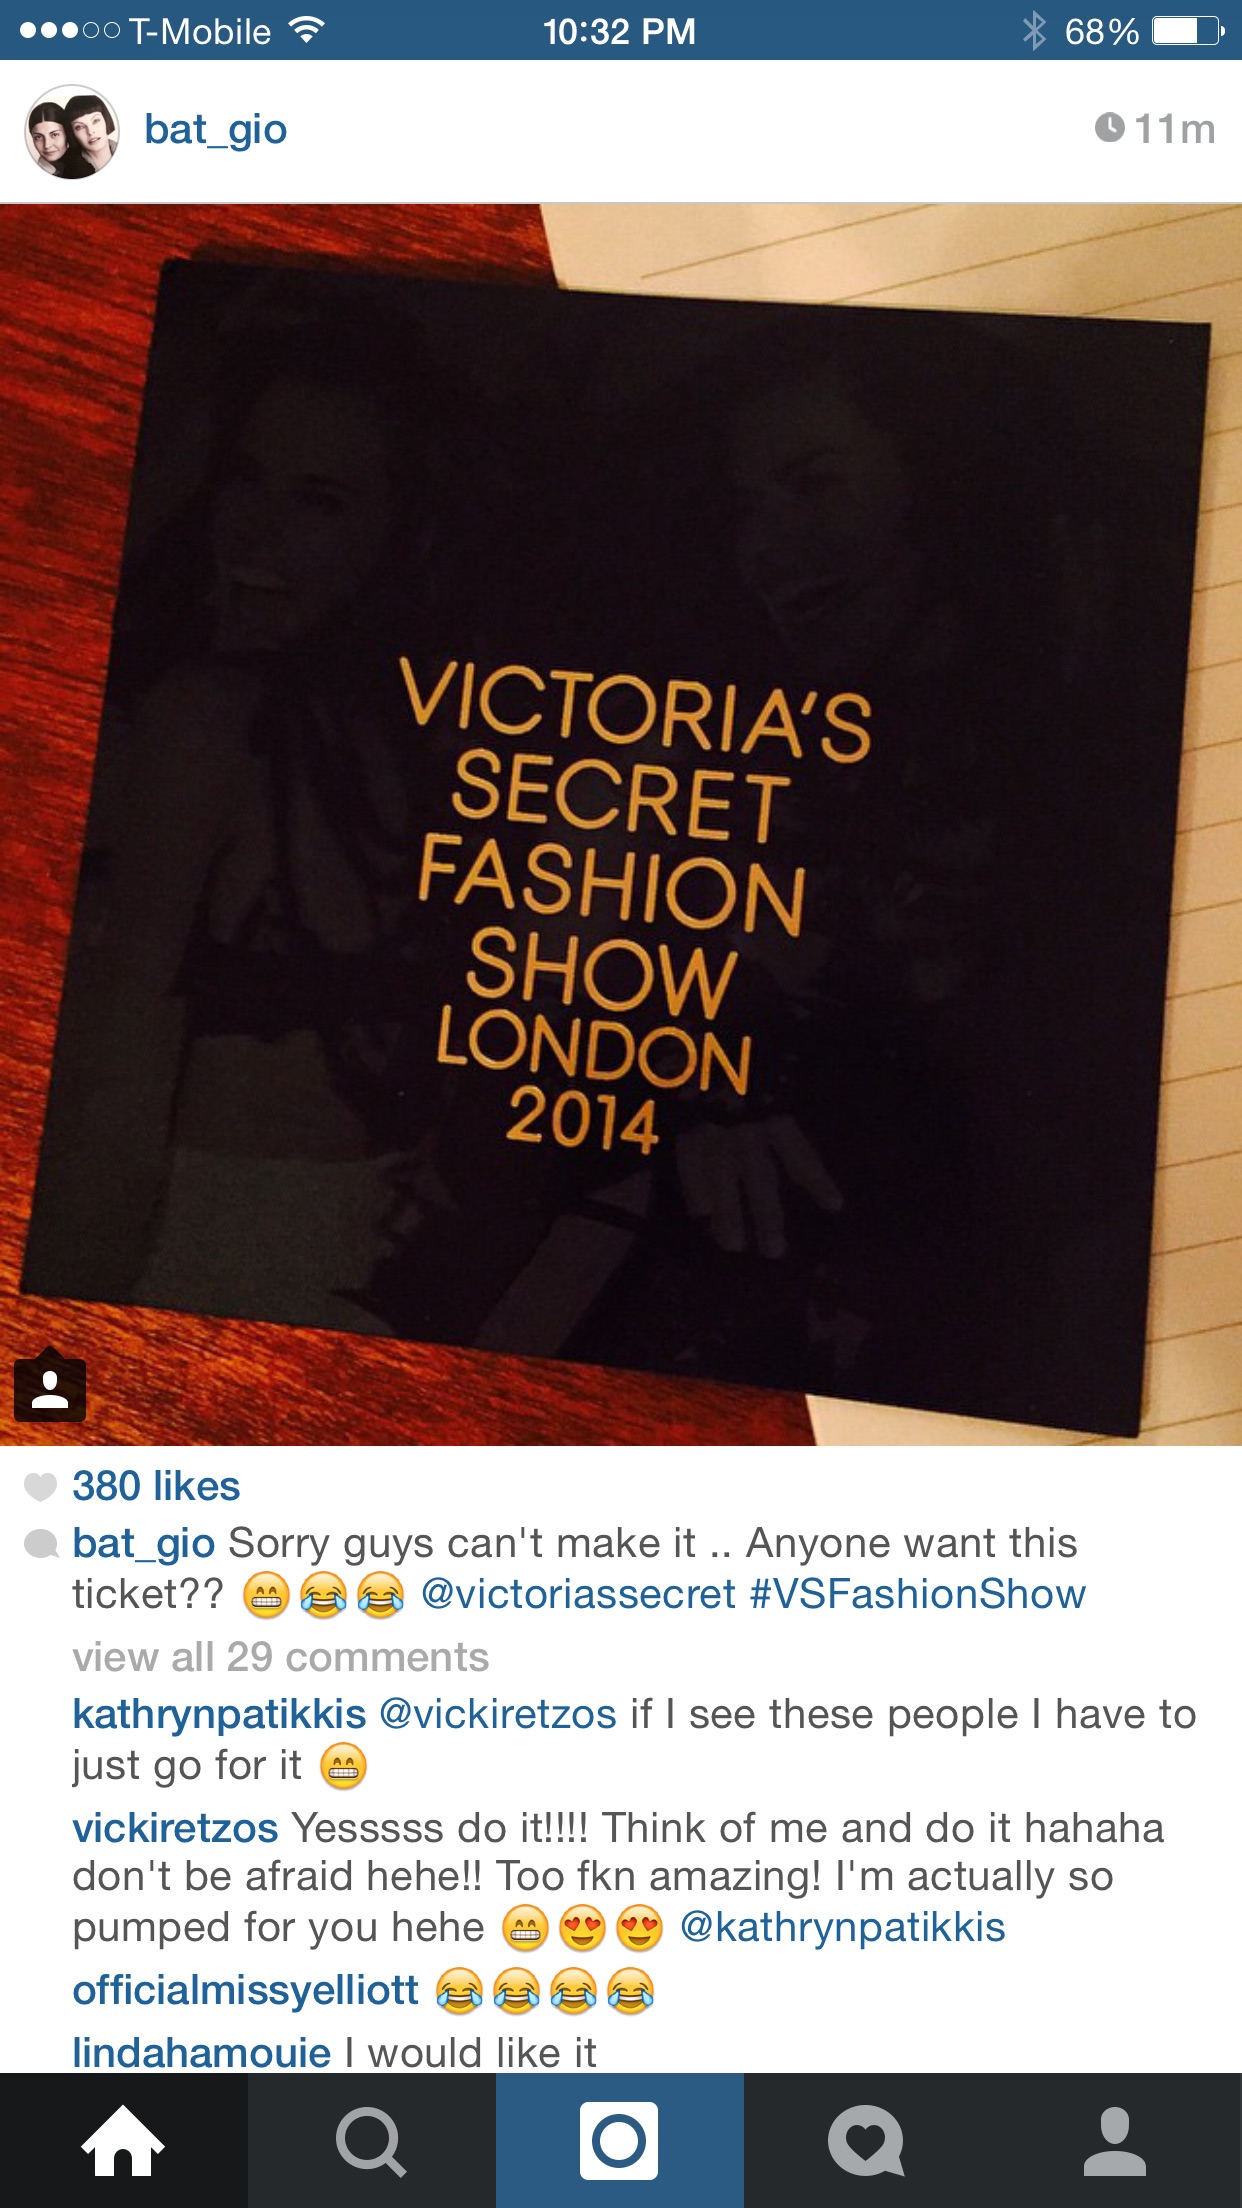1242x2208 pixels.
Task: Open bat_gio username in post header
Action: point(215,130)
